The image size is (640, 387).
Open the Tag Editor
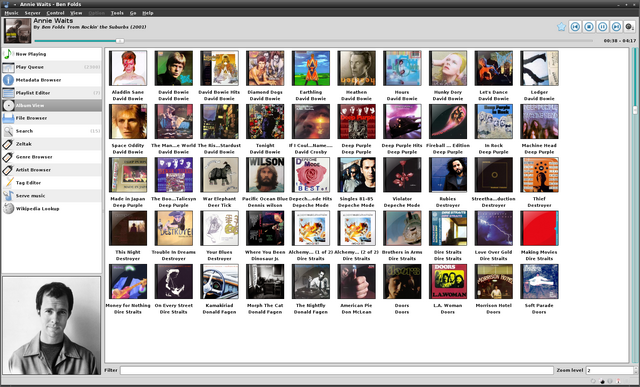pyautogui.click(x=51, y=183)
